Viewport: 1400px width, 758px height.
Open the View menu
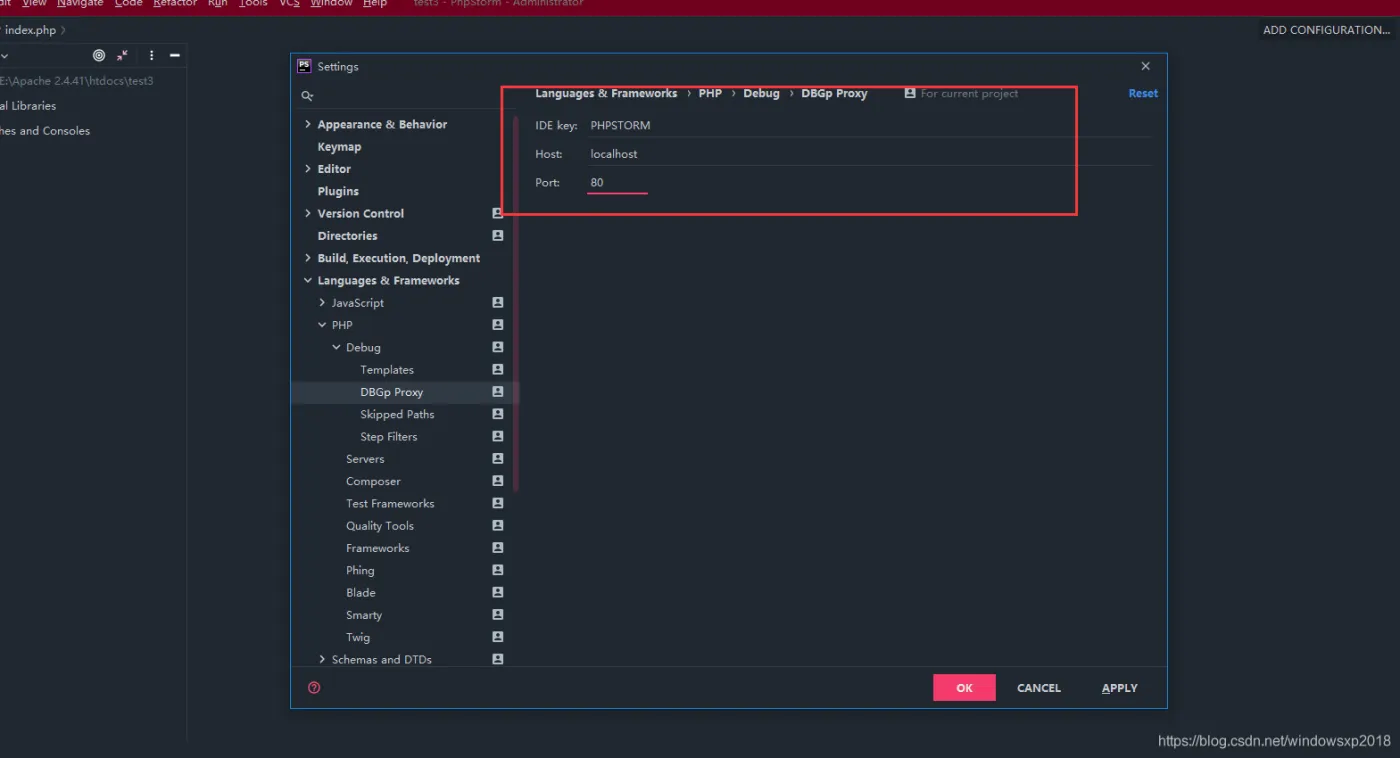(34, 4)
